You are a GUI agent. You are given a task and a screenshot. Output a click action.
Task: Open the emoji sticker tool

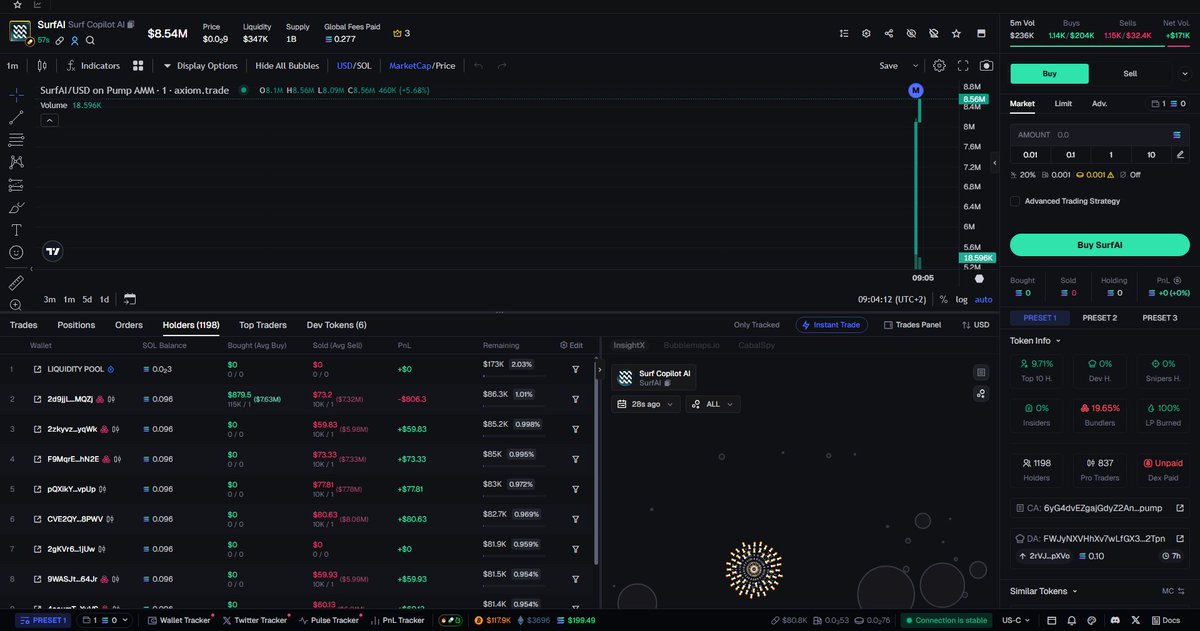click(16, 253)
